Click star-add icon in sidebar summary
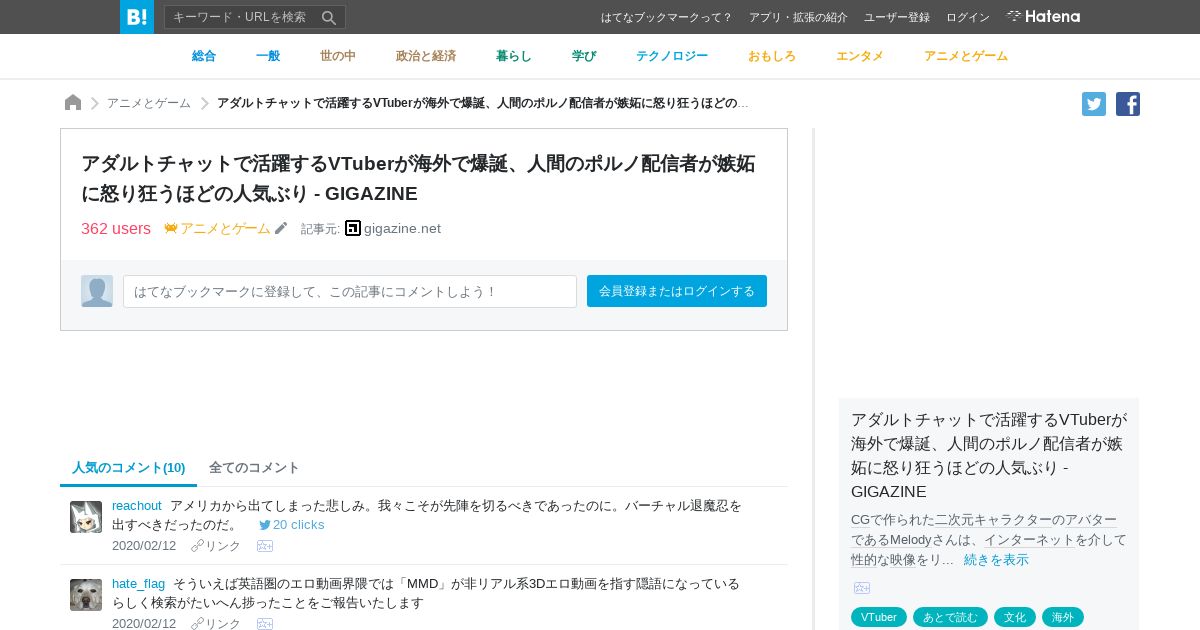This screenshot has width=1200, height=630. pyautogui.click(x=862, y=588)
